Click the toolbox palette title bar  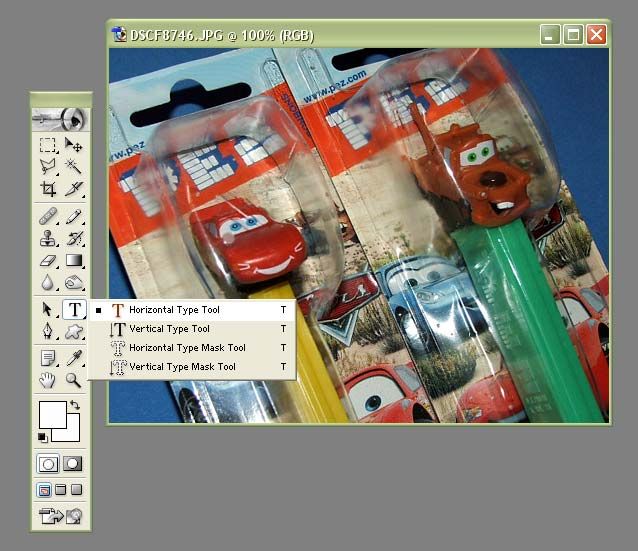(61, 100)
